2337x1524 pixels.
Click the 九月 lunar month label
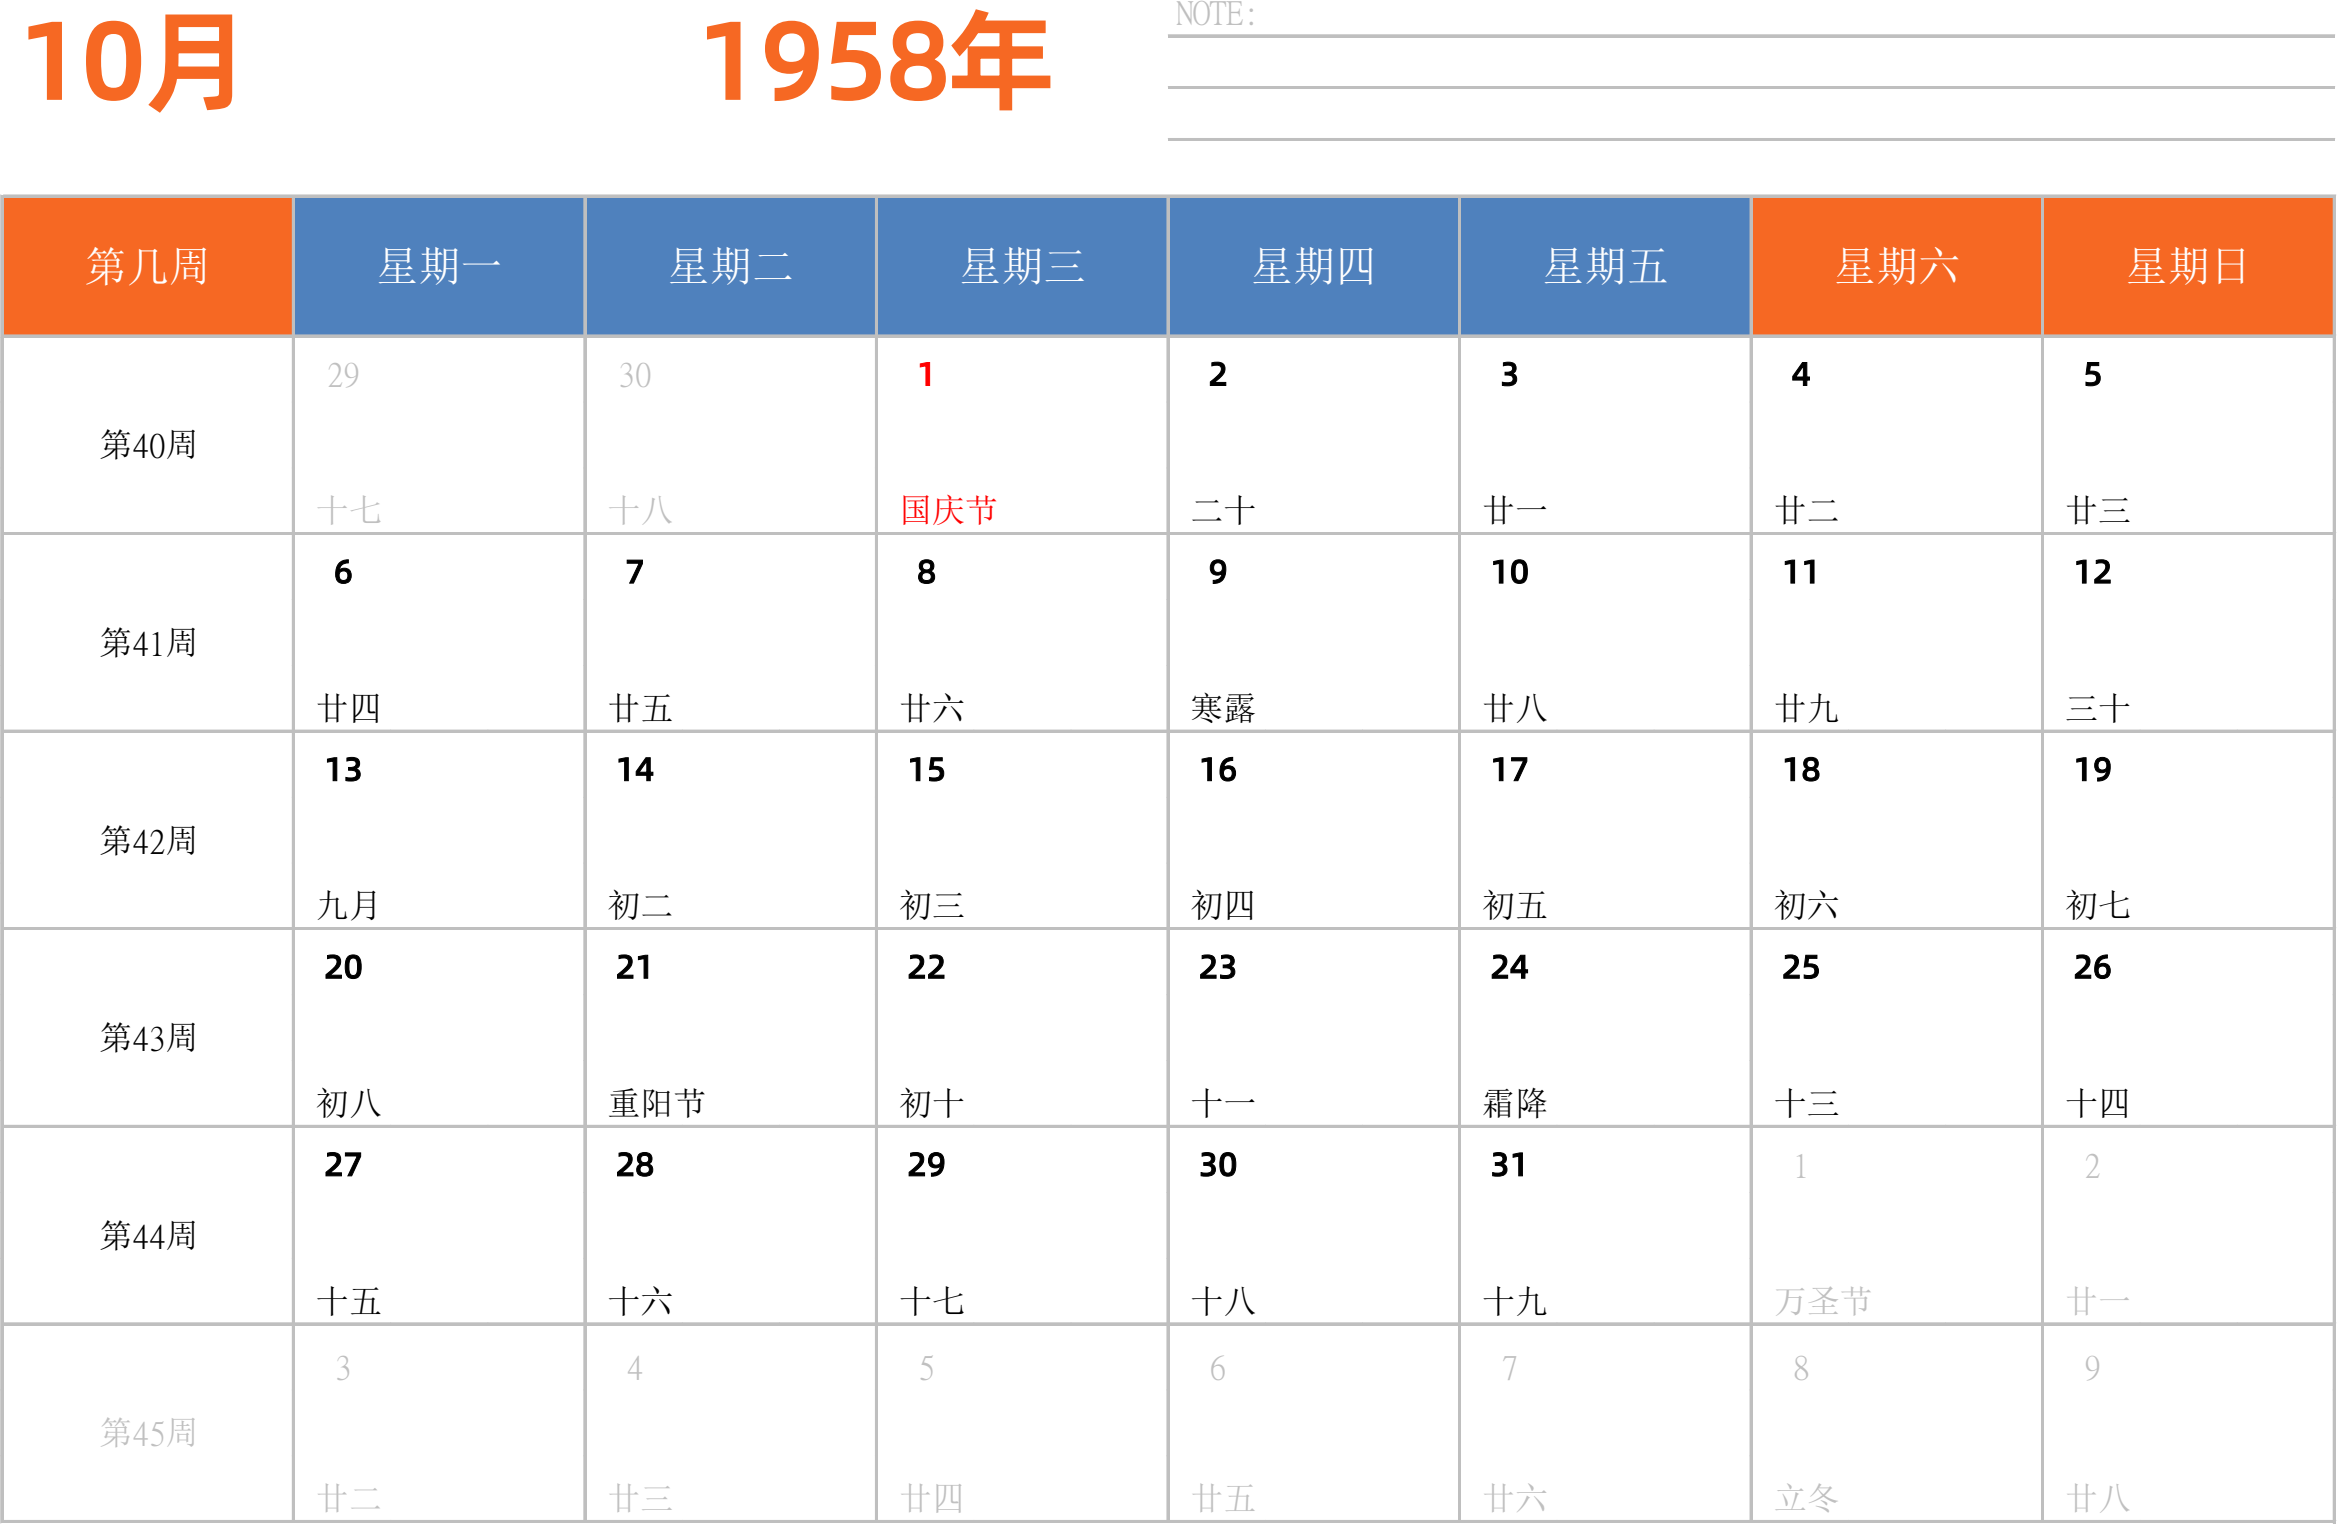click(348, 905)
